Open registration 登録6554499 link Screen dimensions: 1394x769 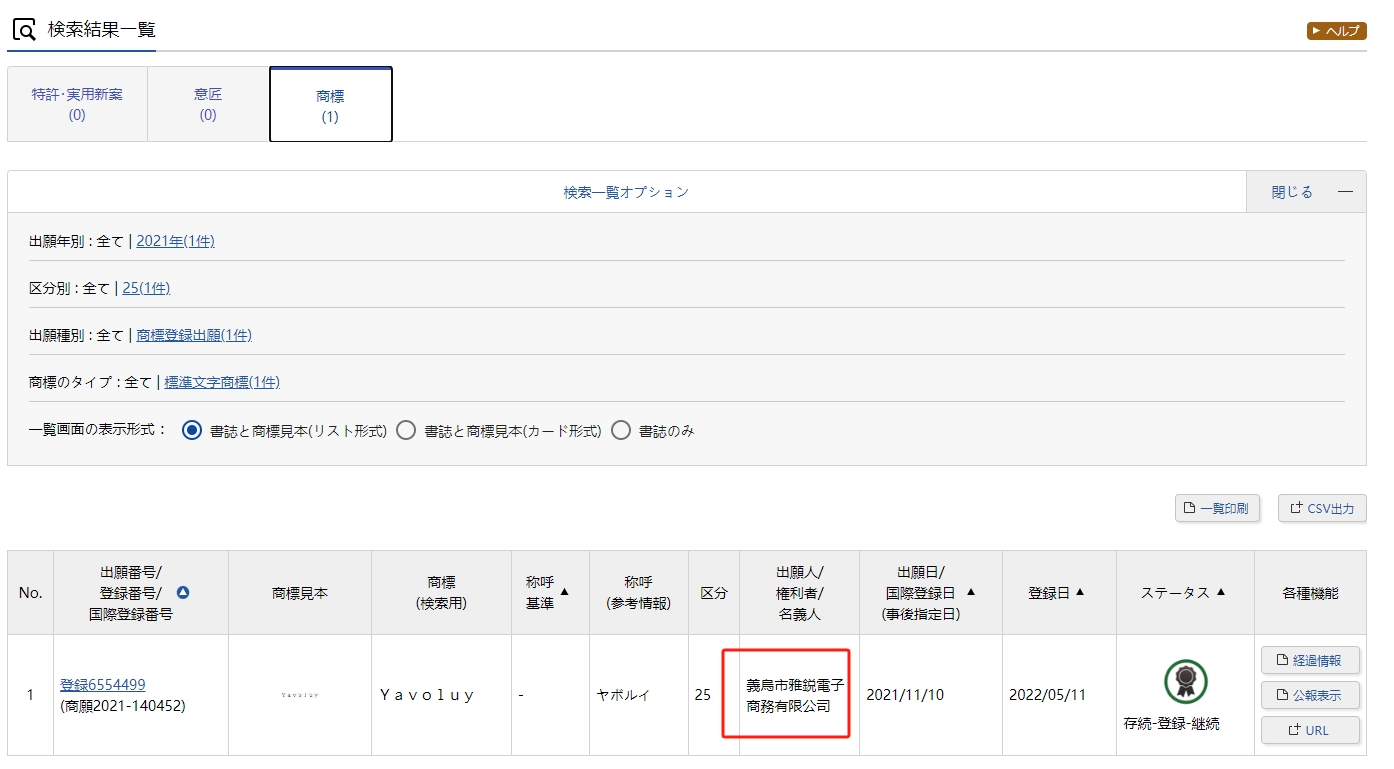click(103, 685)
